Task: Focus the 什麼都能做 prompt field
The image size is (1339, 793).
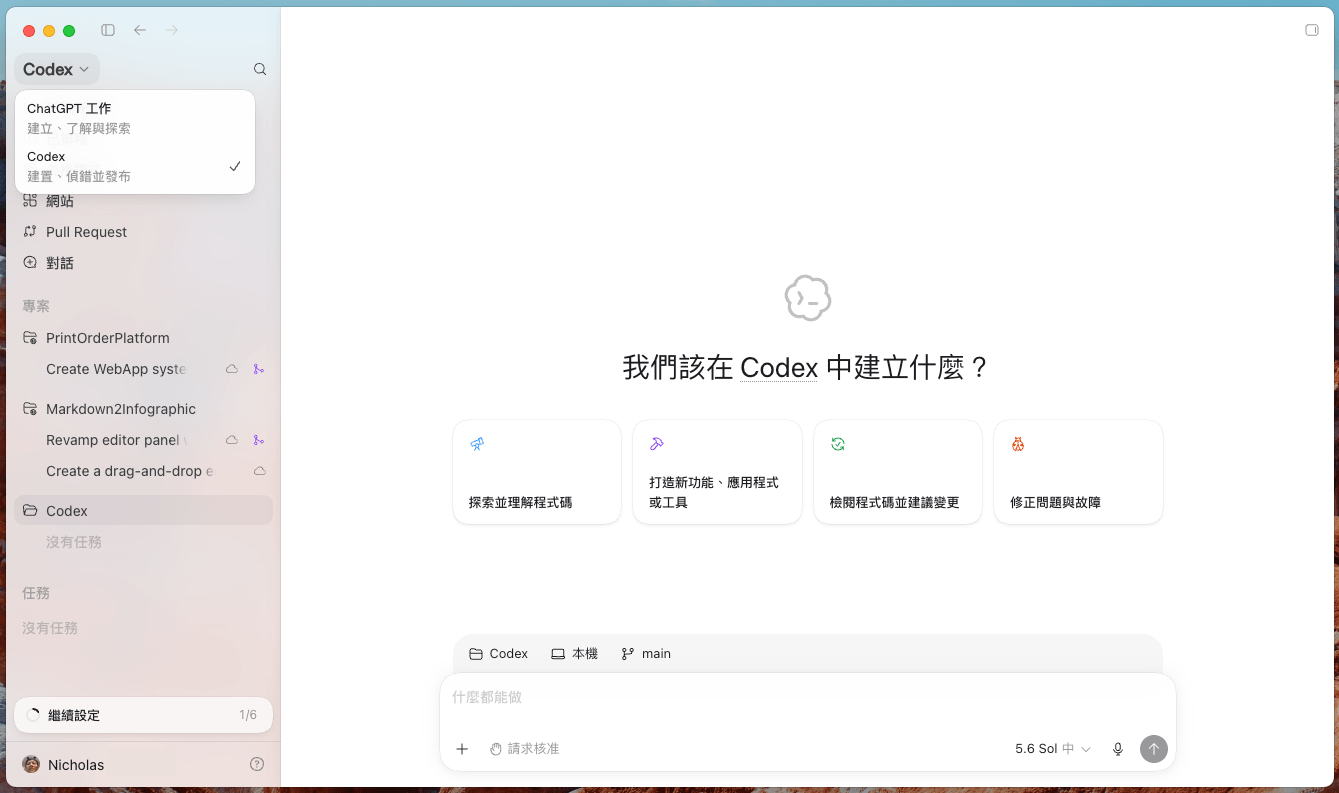Action: pyautogui.click(x=807, y=697)
